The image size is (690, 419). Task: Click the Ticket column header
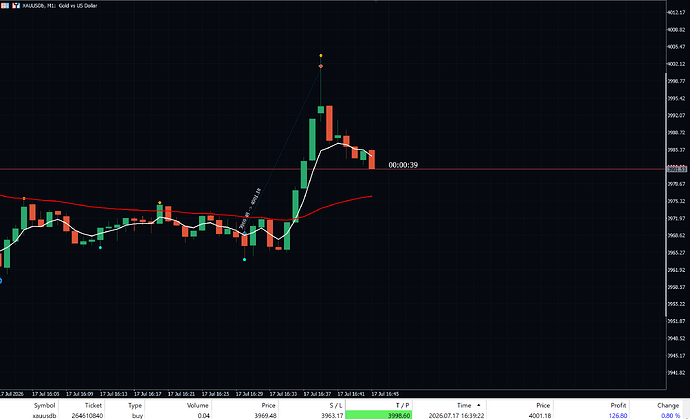(x=93, y=405)
